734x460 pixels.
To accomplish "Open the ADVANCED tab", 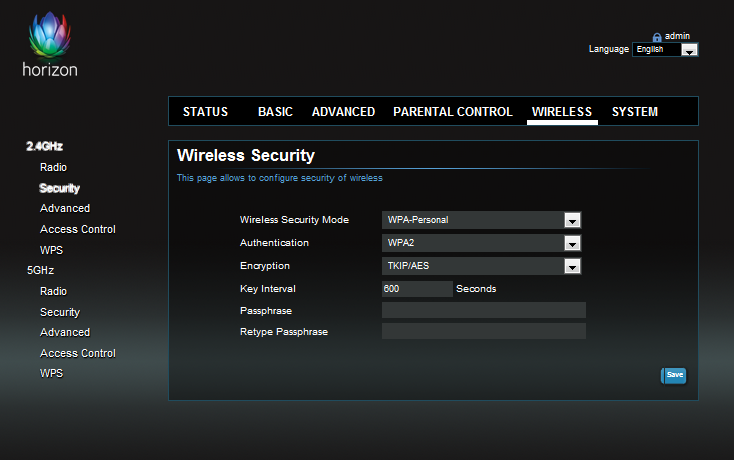I will point(343,112).
